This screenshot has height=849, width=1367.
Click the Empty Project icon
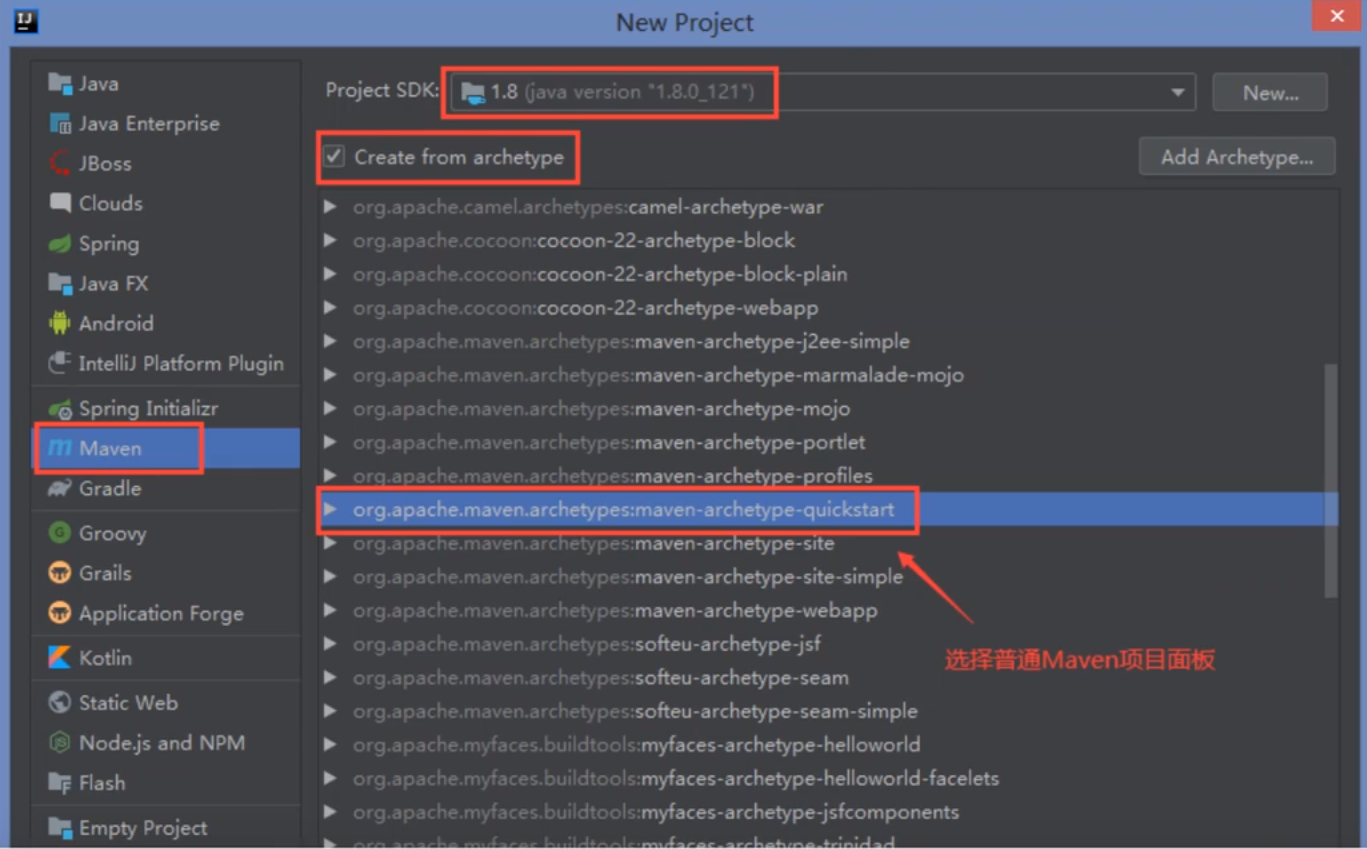[60, 828]
